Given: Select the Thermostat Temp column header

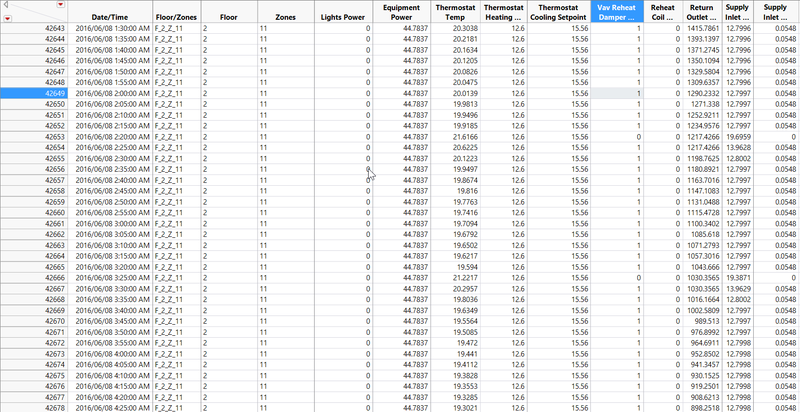Looking at the screenshot, I should pos(455,12).
